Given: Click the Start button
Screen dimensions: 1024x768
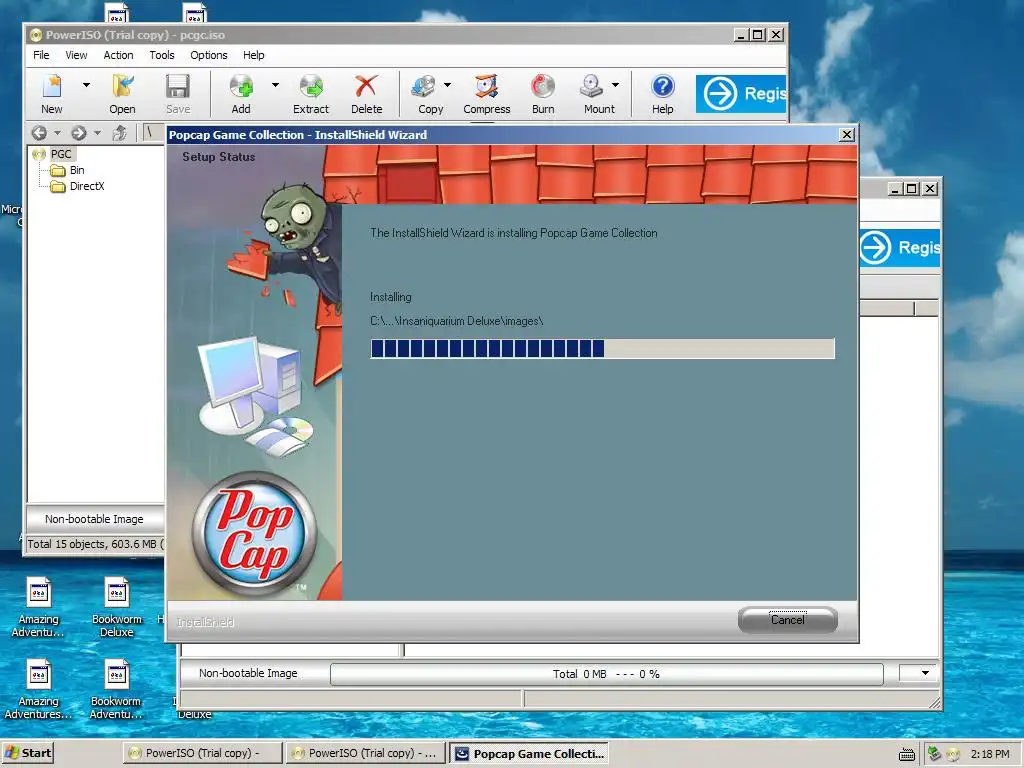Looking at the screenshot, I should [27, 753].
